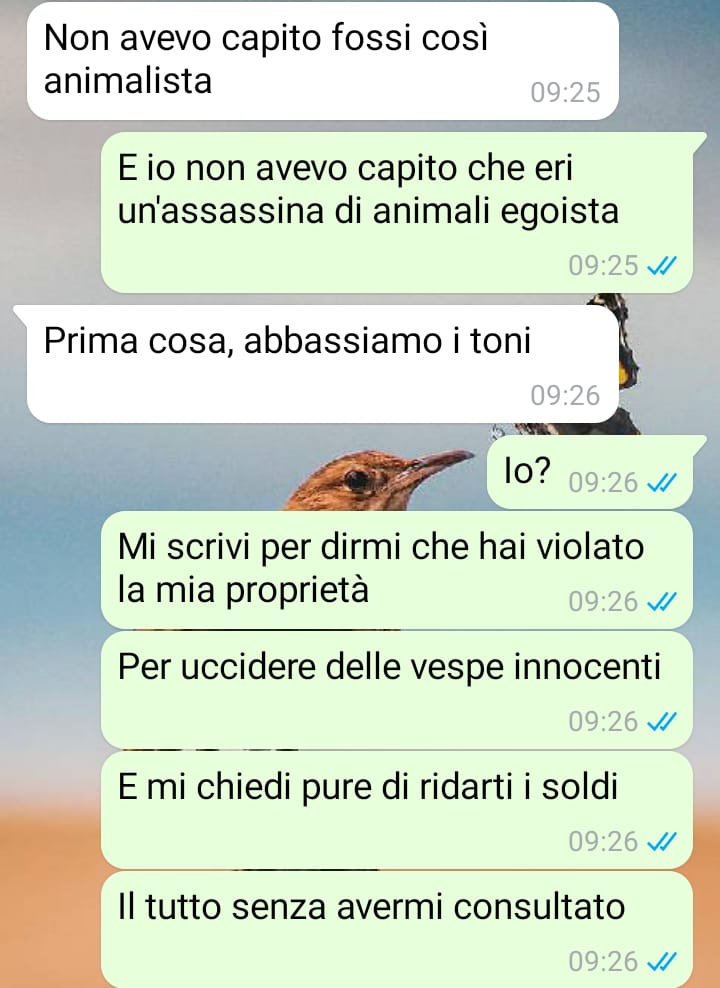The width and height of the screenshot is (720, 988).
Task: Select the 'Io?' reply bubble
Action: click(590, 472)
